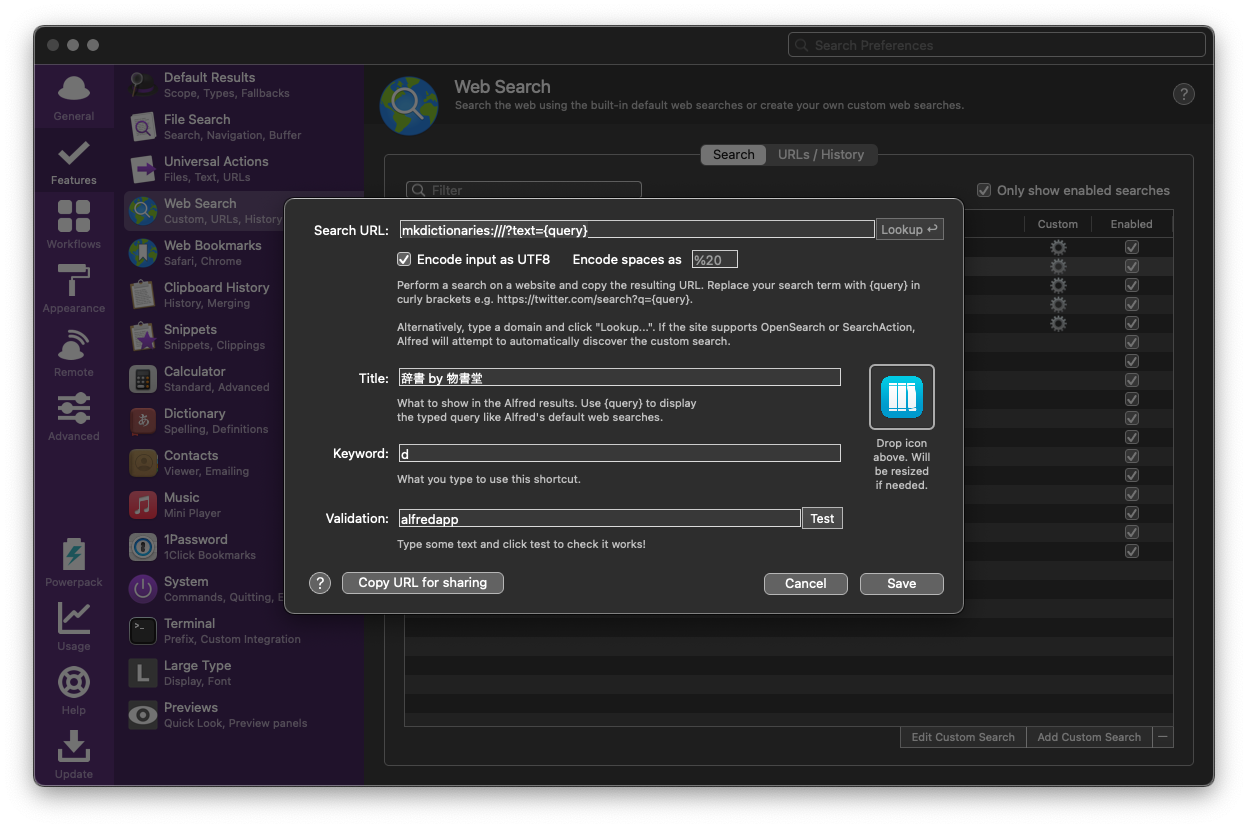This screenshot has height=828, width=1248.
Task: Open Clipboard History feature
Action: 204,295
